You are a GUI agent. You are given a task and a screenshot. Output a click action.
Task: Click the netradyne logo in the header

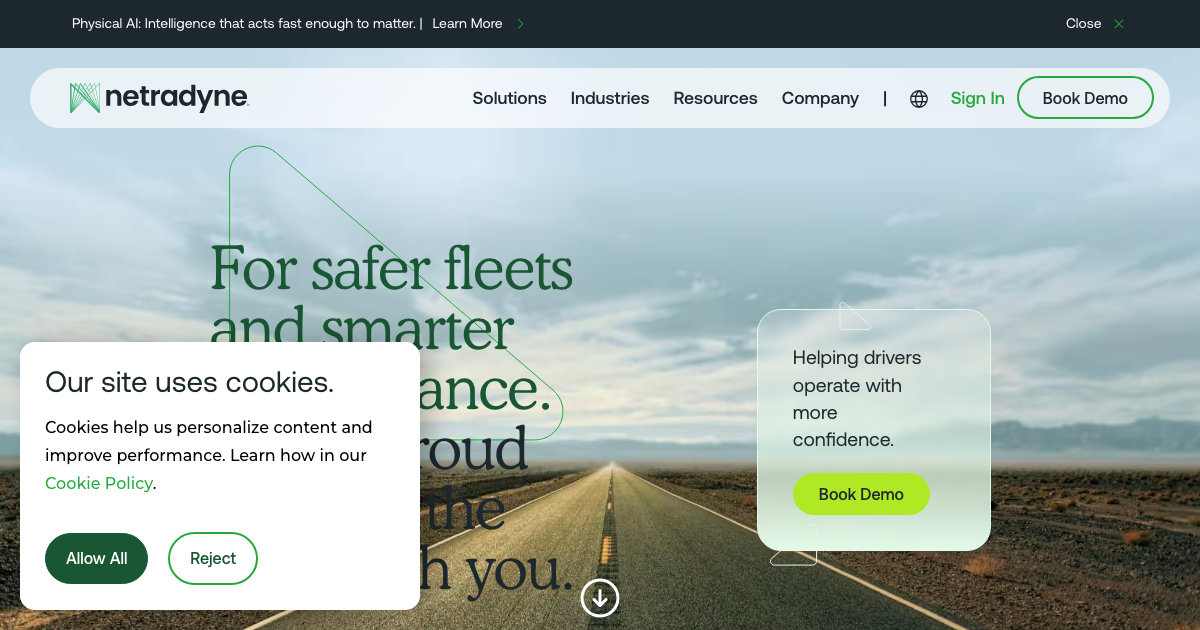coord(159,98)
